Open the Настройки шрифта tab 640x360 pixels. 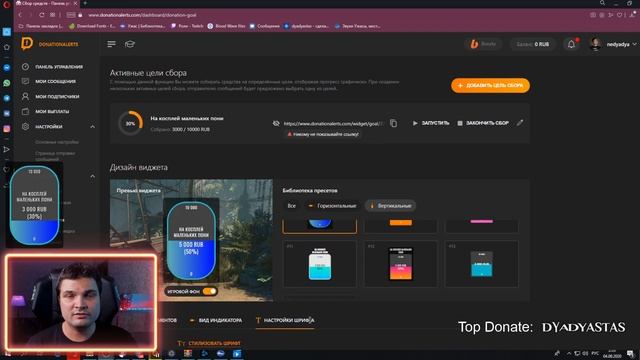pos(285,320)
